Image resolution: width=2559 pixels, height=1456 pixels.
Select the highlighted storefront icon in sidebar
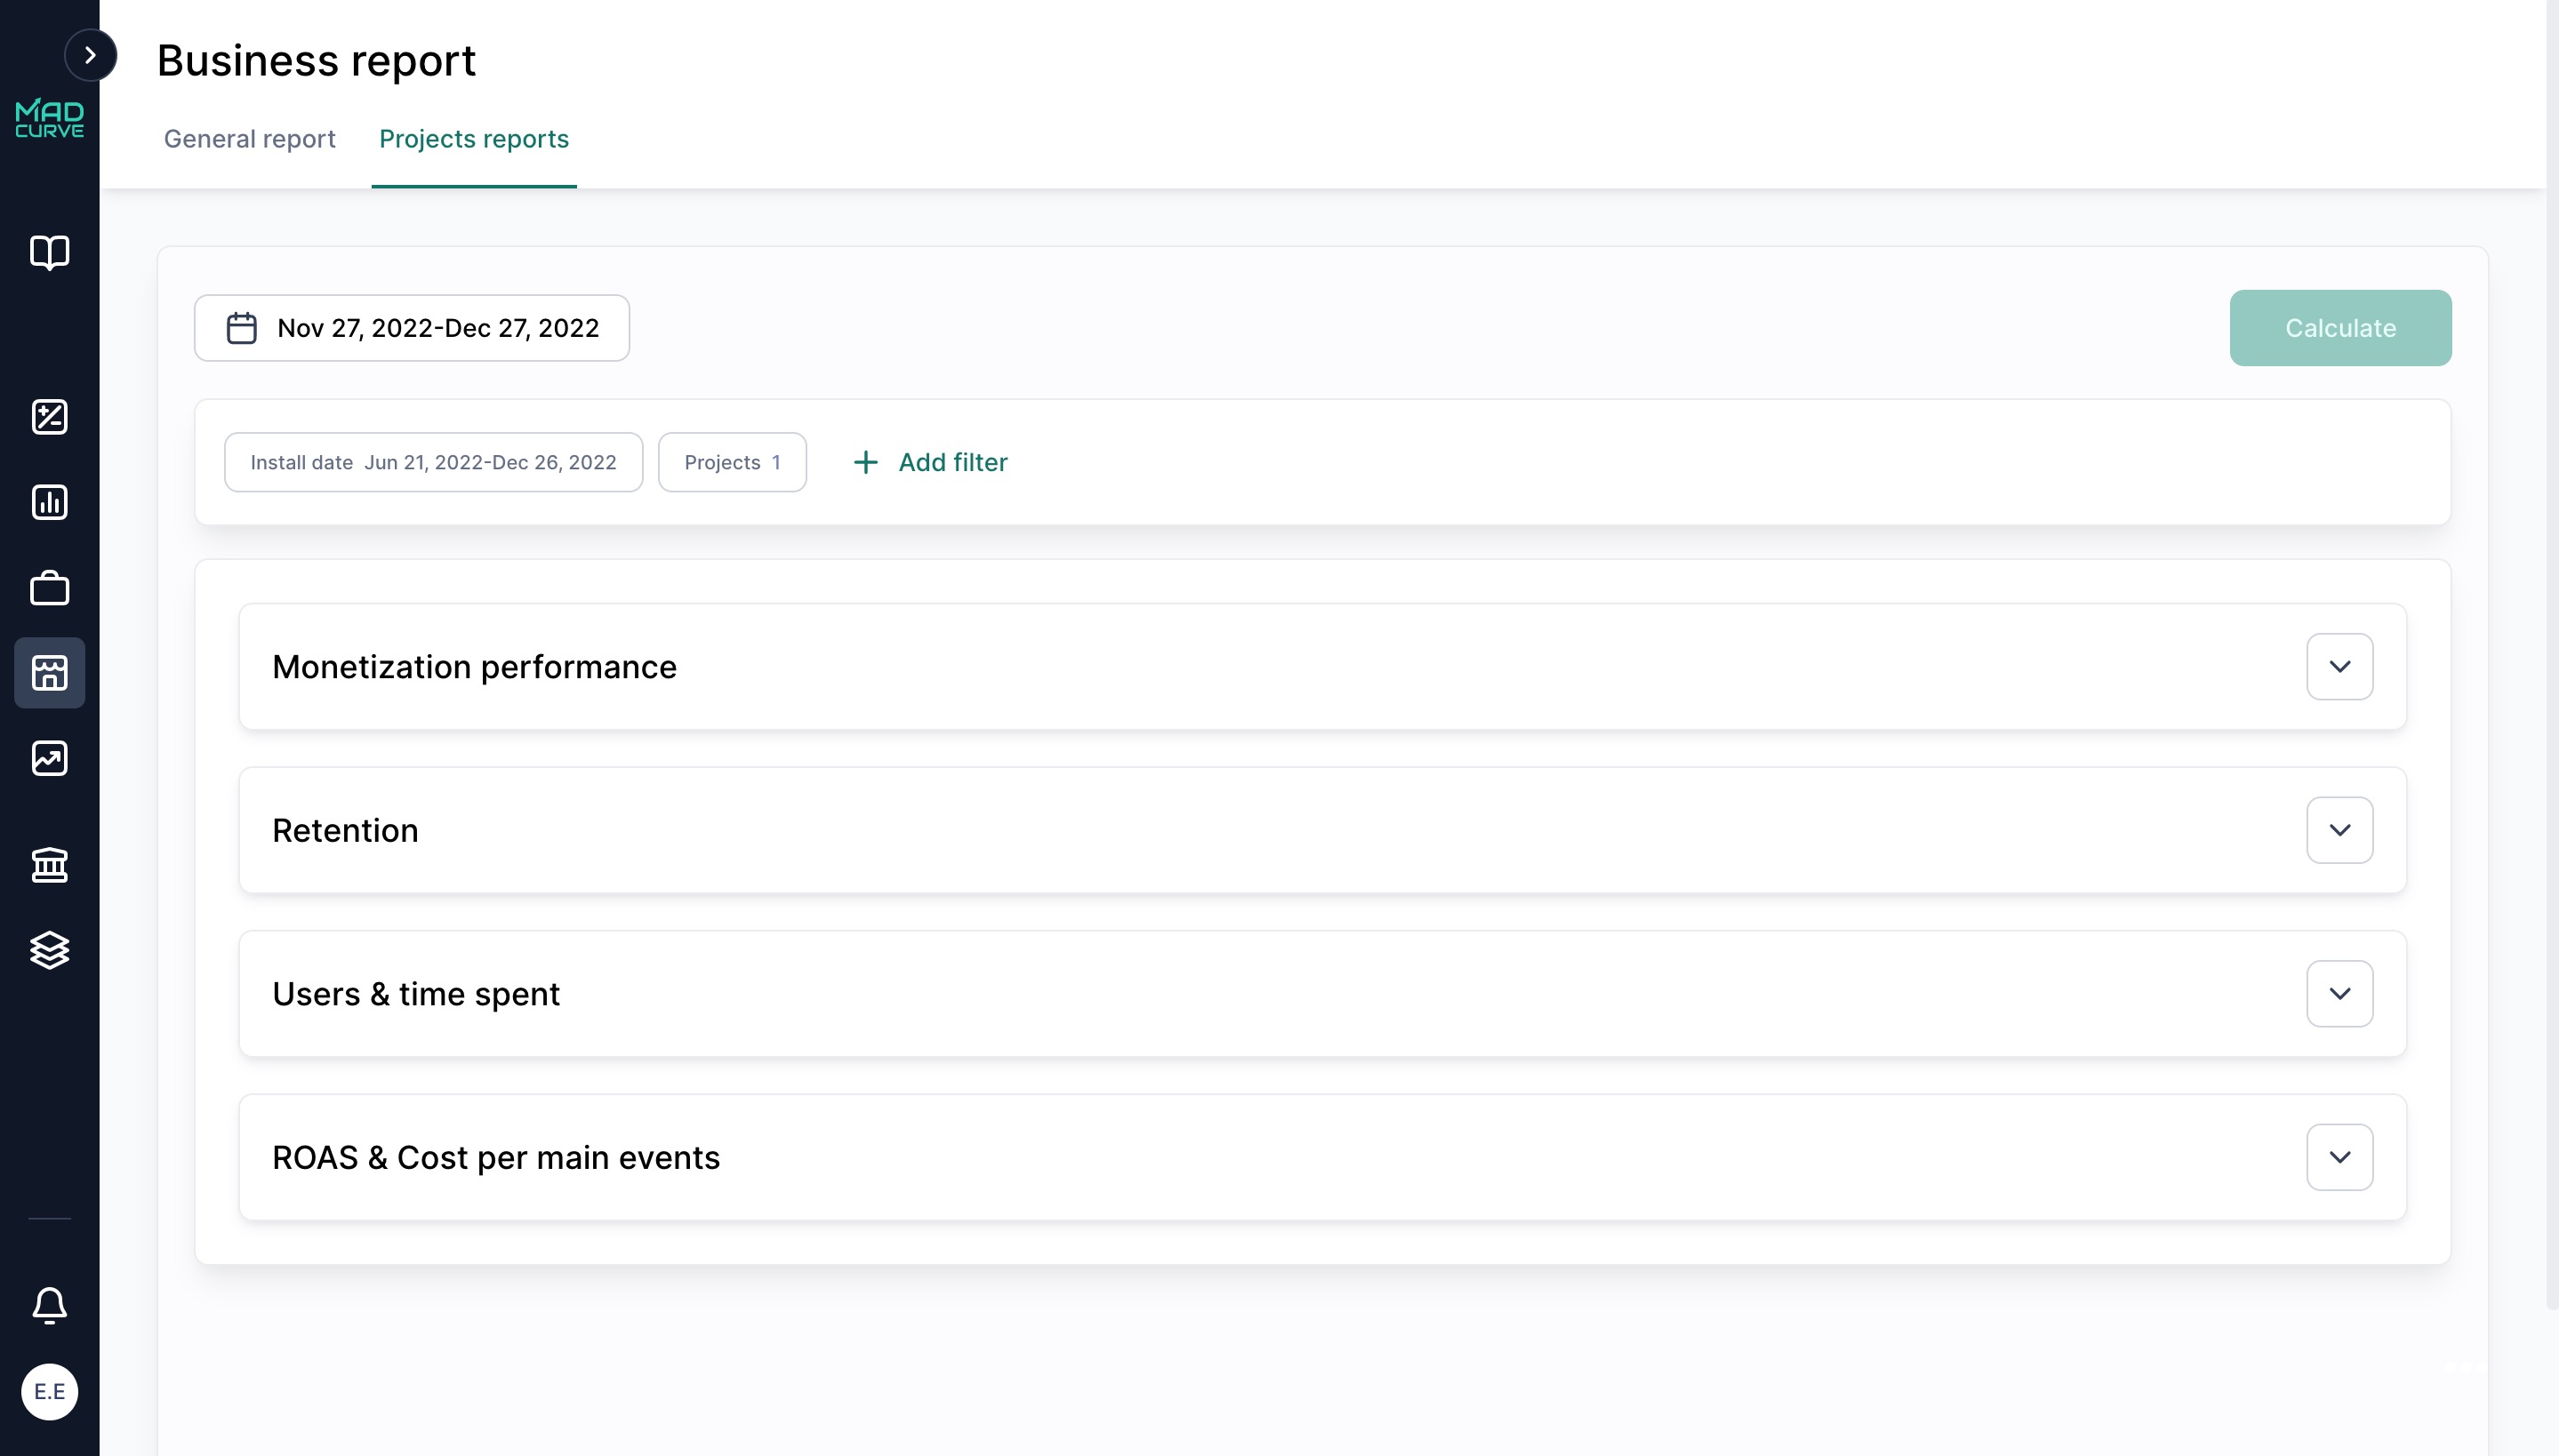pos(49,673)
